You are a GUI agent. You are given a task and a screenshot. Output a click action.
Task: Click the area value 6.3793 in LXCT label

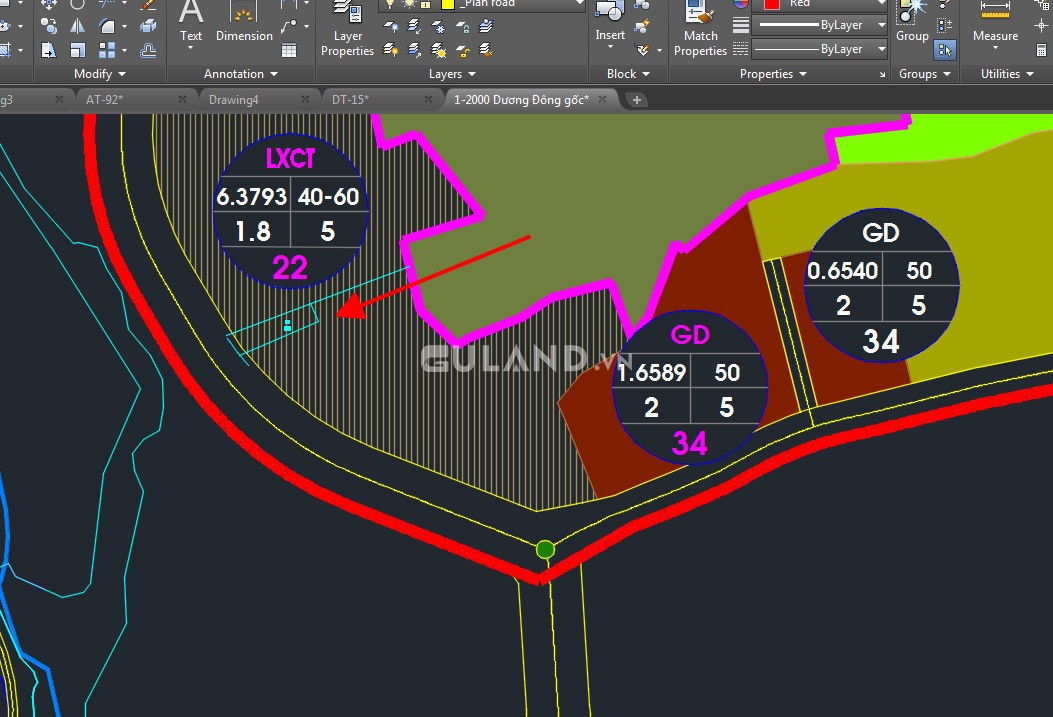click(252, 197)
